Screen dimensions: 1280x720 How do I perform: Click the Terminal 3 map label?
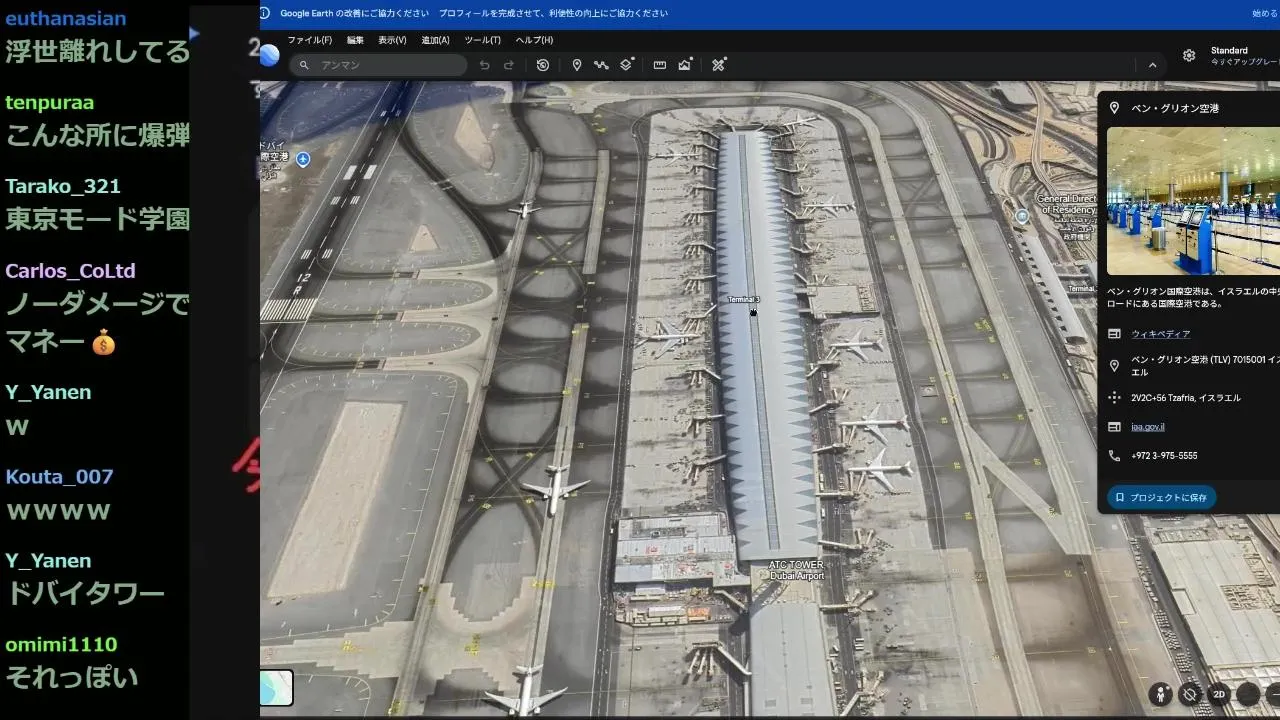pyautogui.click(x=743, y=300)
